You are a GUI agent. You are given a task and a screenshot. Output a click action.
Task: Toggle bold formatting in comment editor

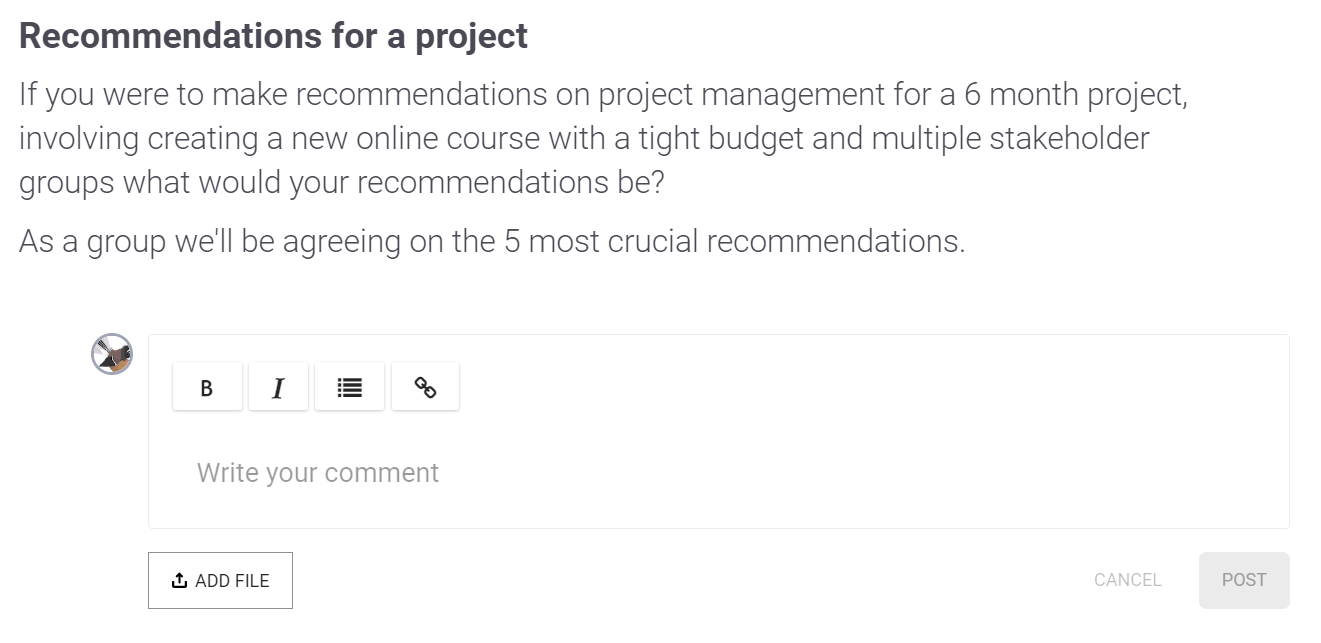207,387
